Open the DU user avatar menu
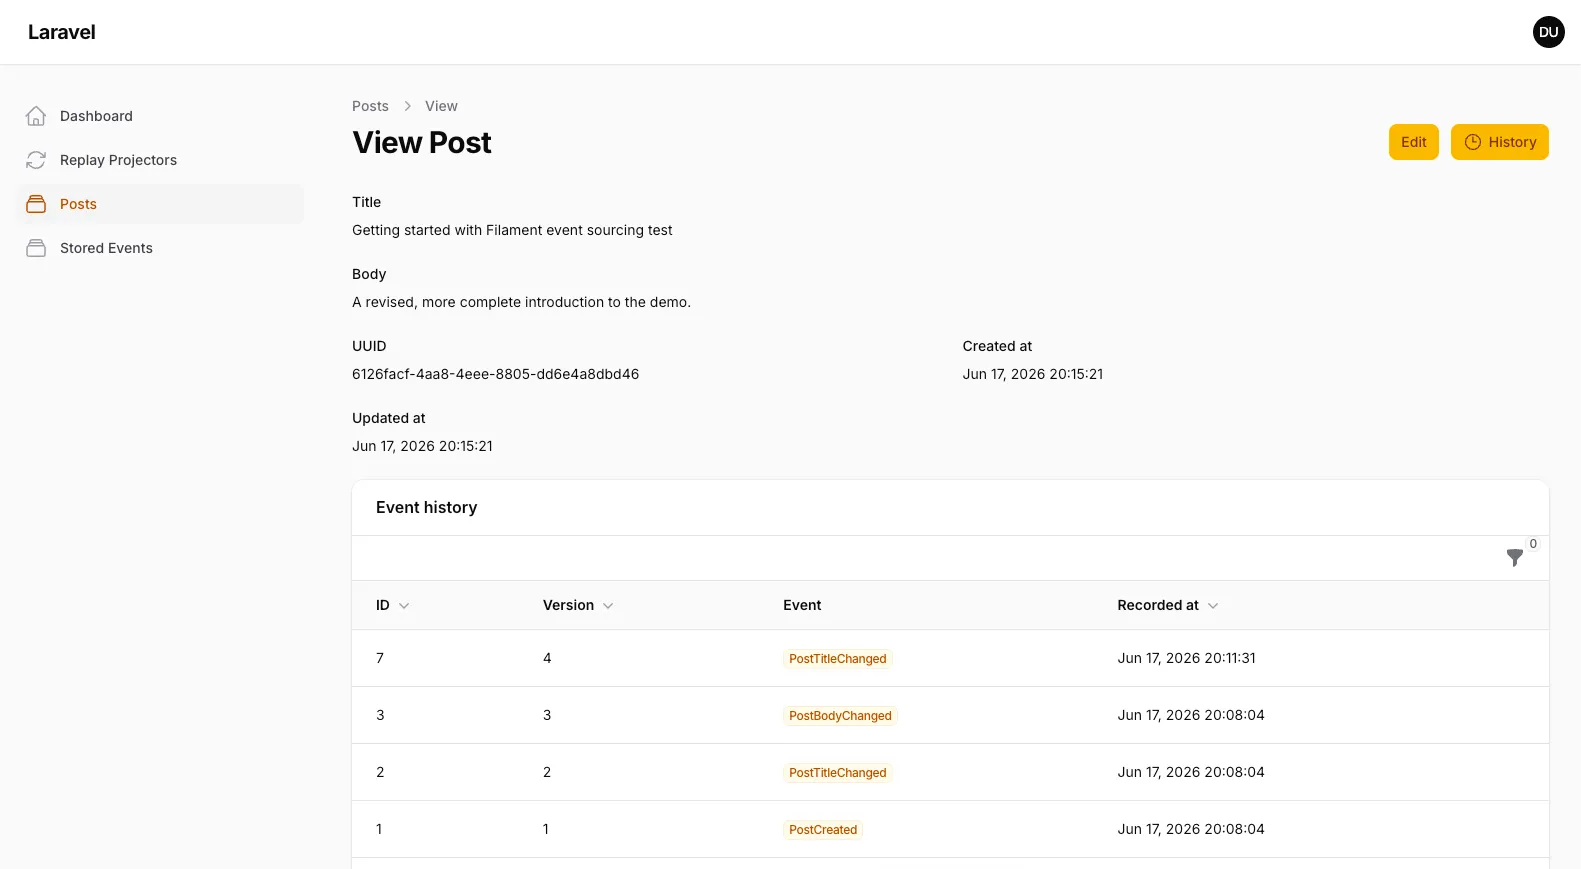Screen dimensions: 1581x869 (x=1549, y=32)
